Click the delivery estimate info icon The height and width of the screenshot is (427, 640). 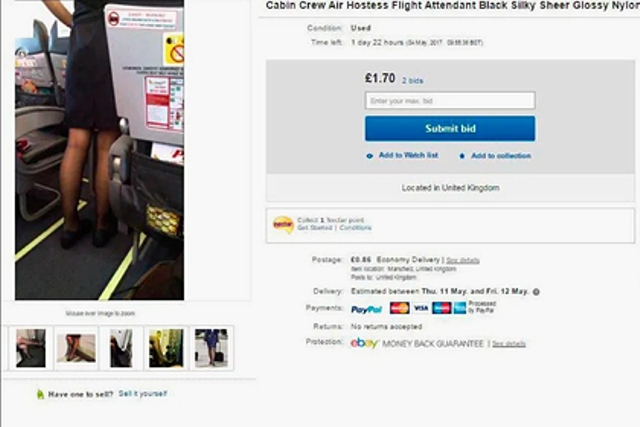click(x=536, y=292)
